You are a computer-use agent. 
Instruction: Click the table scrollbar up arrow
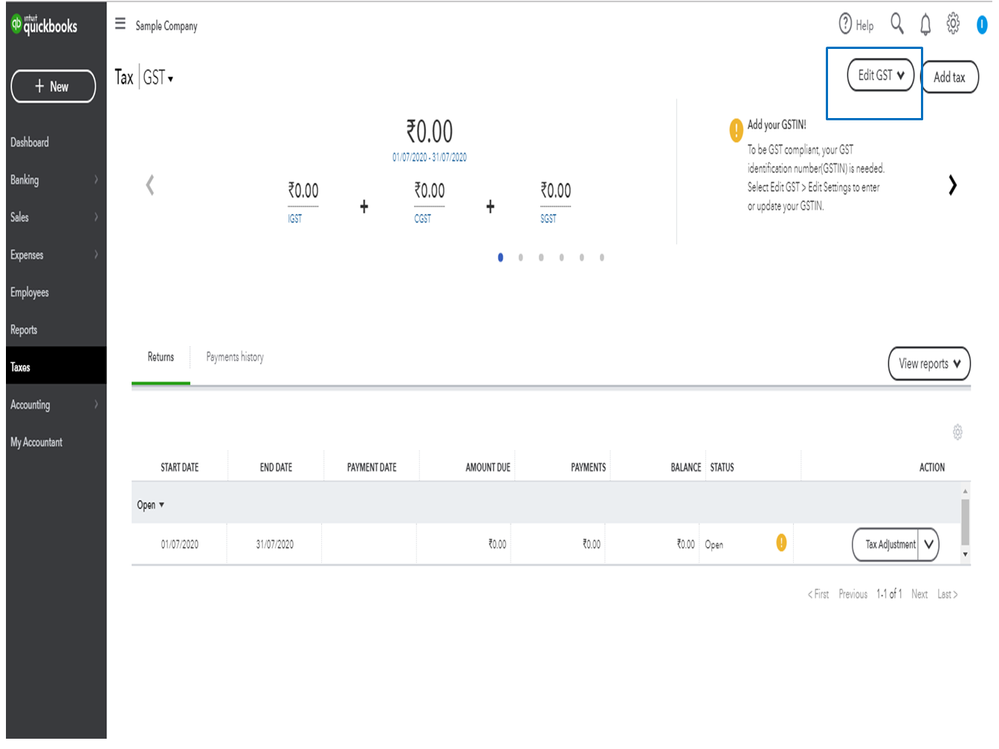965,491
